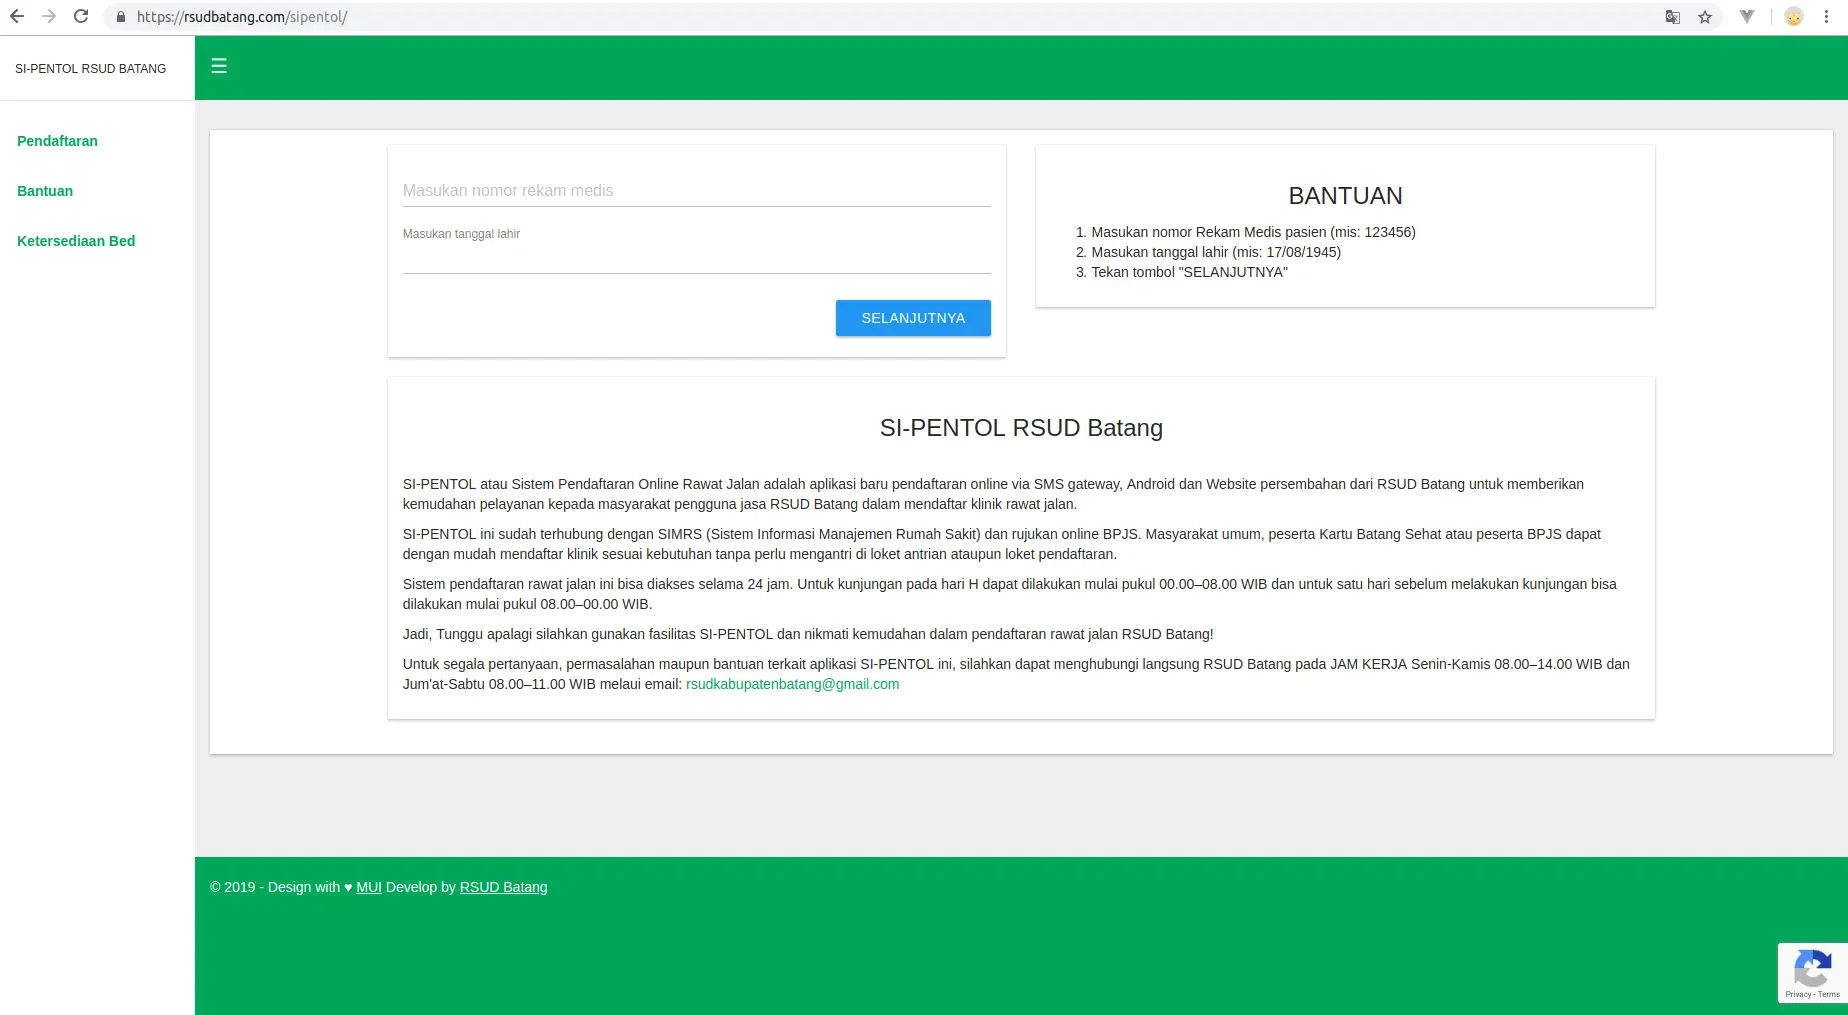Open Pendaftaran in the sidebar
Image resolution: width=1848 pixels, height=1015 pixels.
coord(57,141)
